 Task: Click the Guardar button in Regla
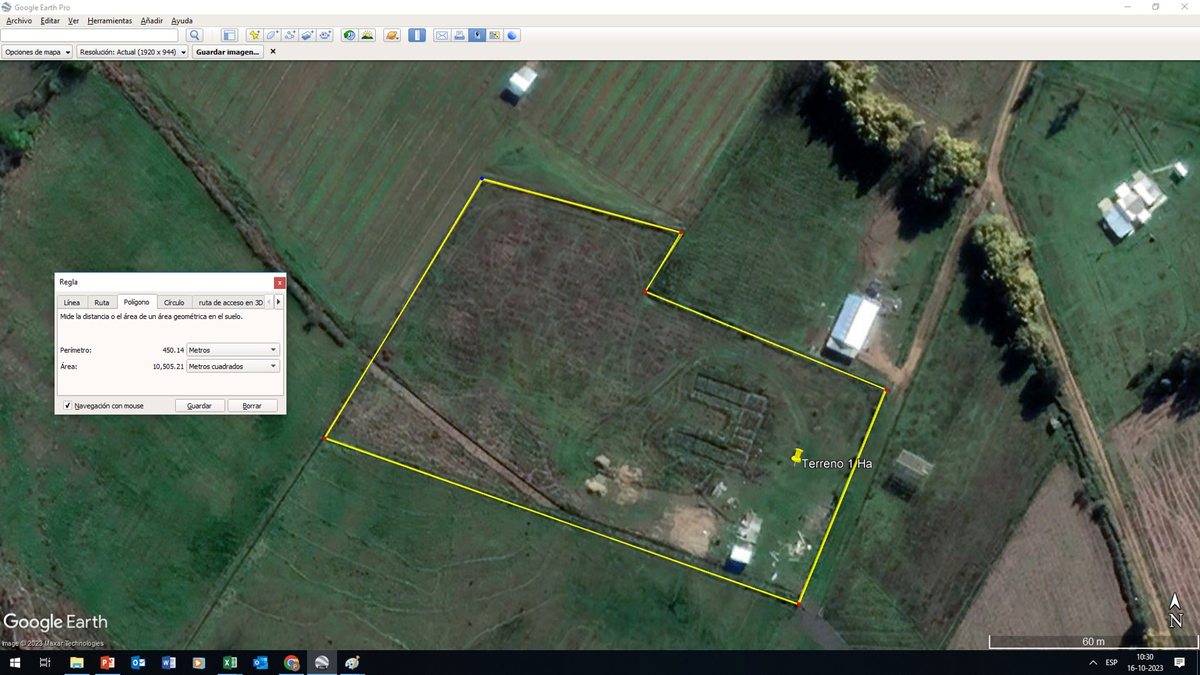[199, 406]
